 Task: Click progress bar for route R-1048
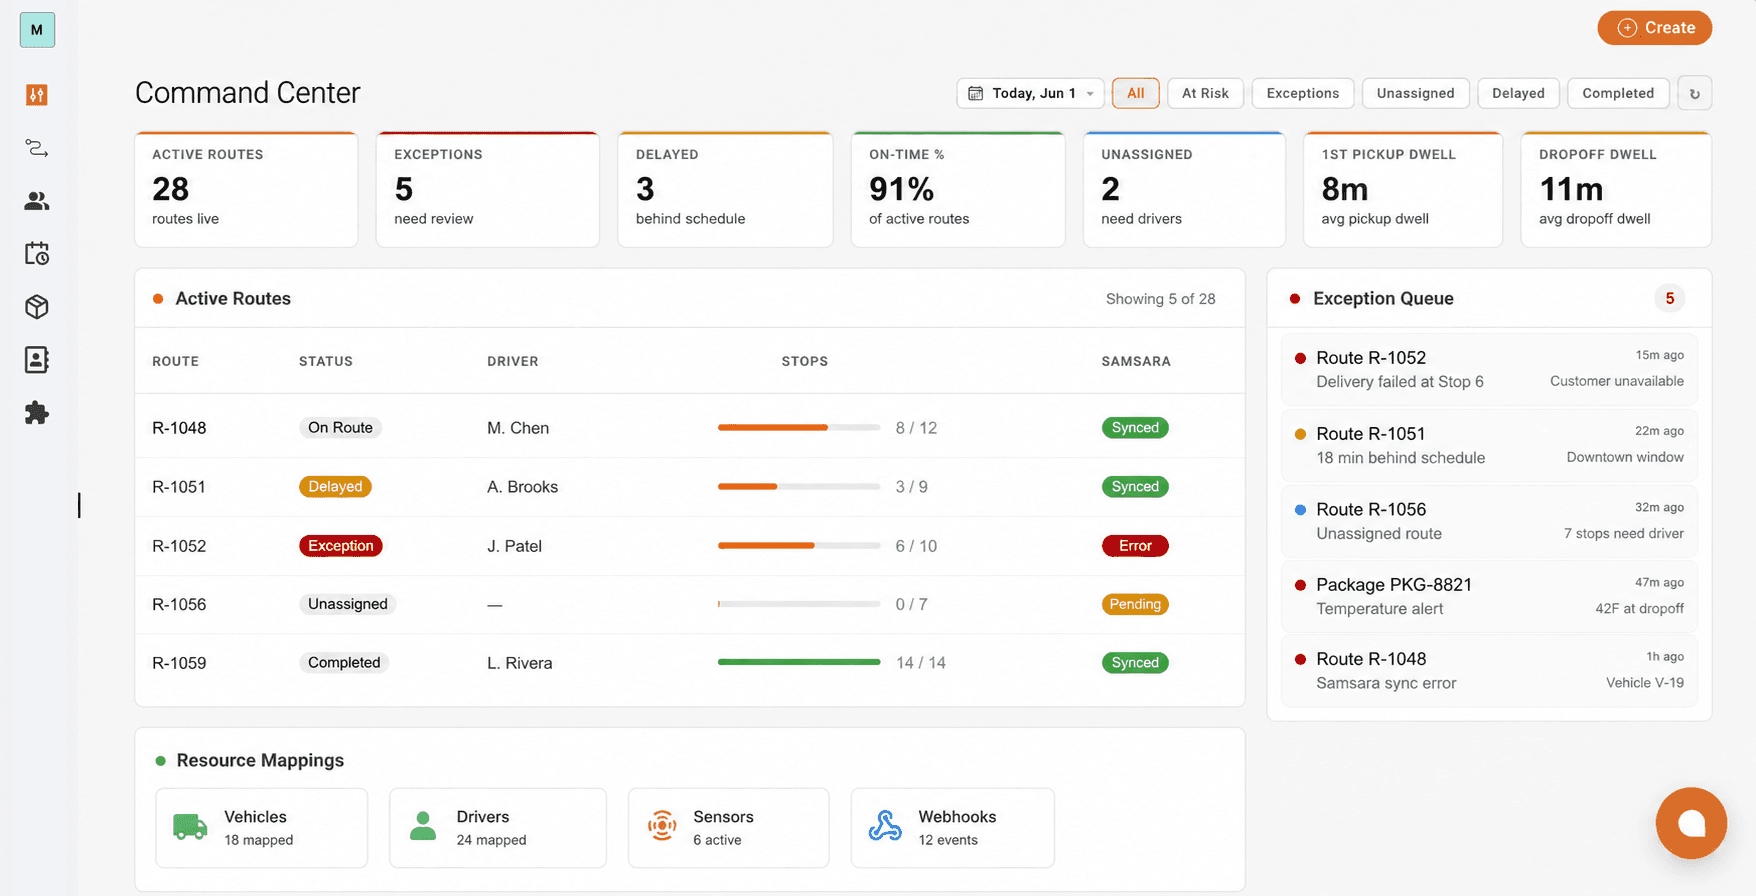(799, 428)
